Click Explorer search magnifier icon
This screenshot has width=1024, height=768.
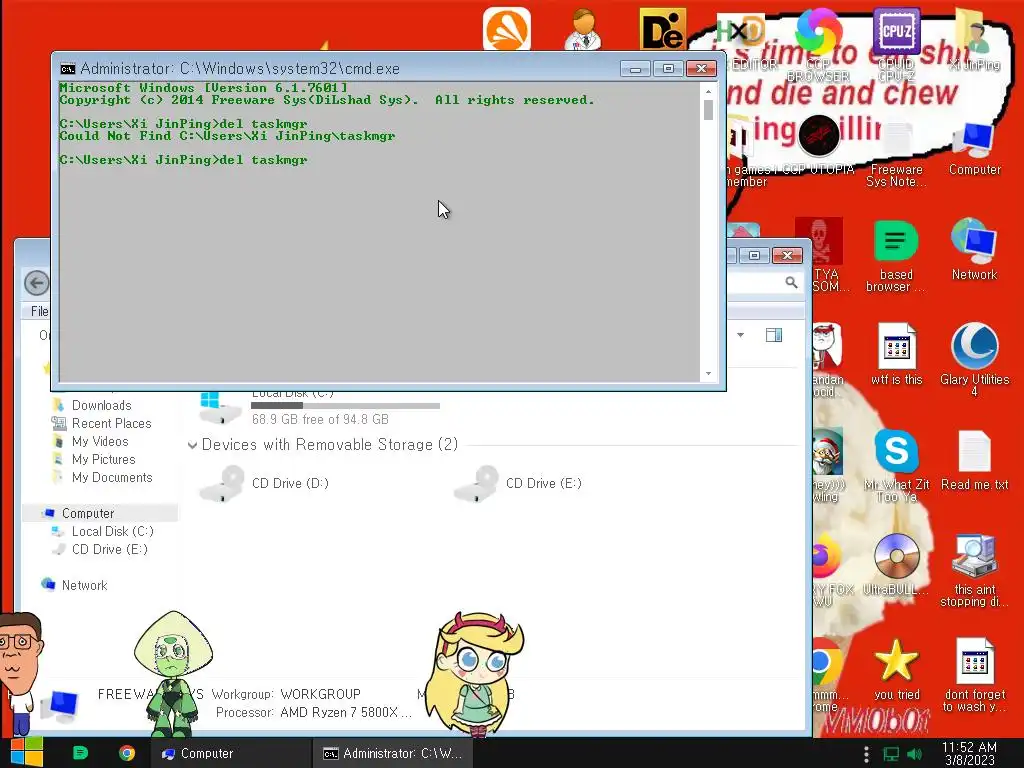click(x=791, y=282)
